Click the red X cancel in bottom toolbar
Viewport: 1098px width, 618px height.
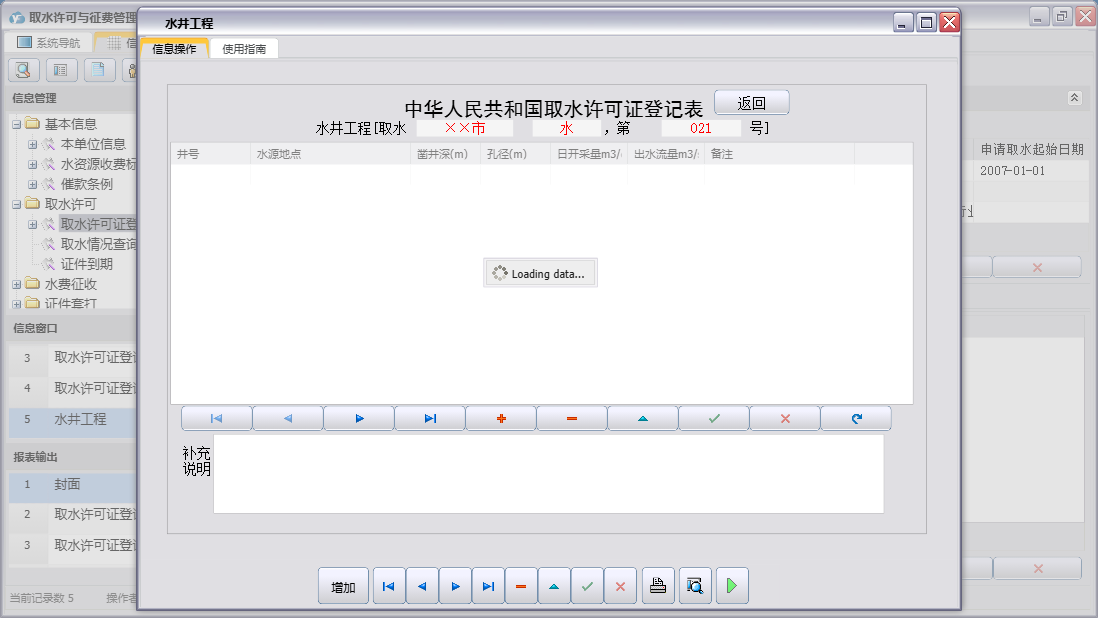(620, 587)
